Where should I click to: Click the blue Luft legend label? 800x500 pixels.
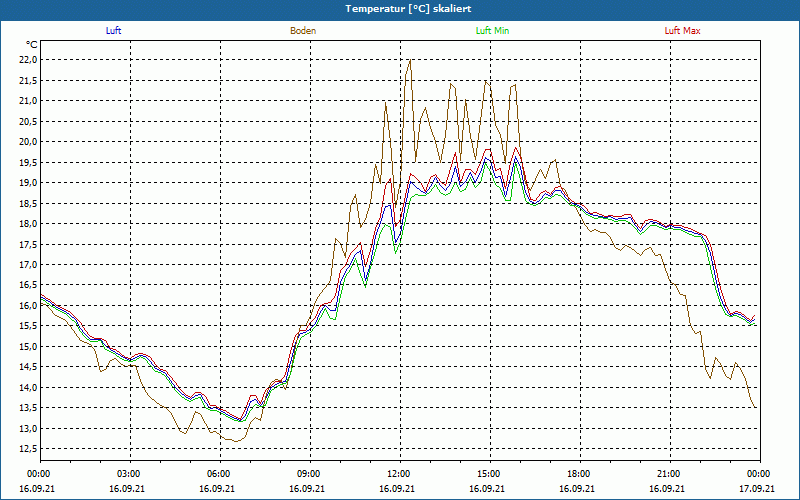(113, 31)
